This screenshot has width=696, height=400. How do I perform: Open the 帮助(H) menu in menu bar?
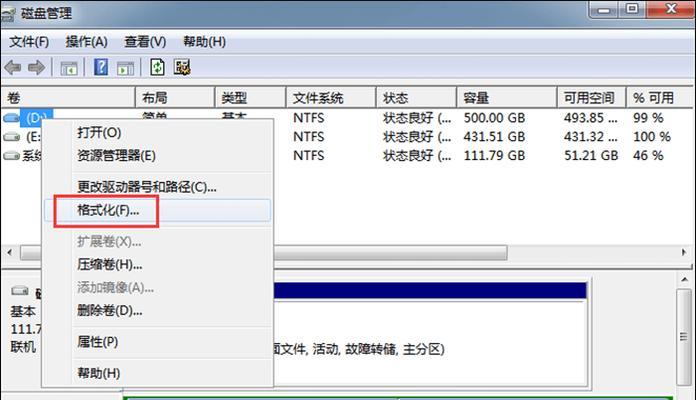pos(205,42)
